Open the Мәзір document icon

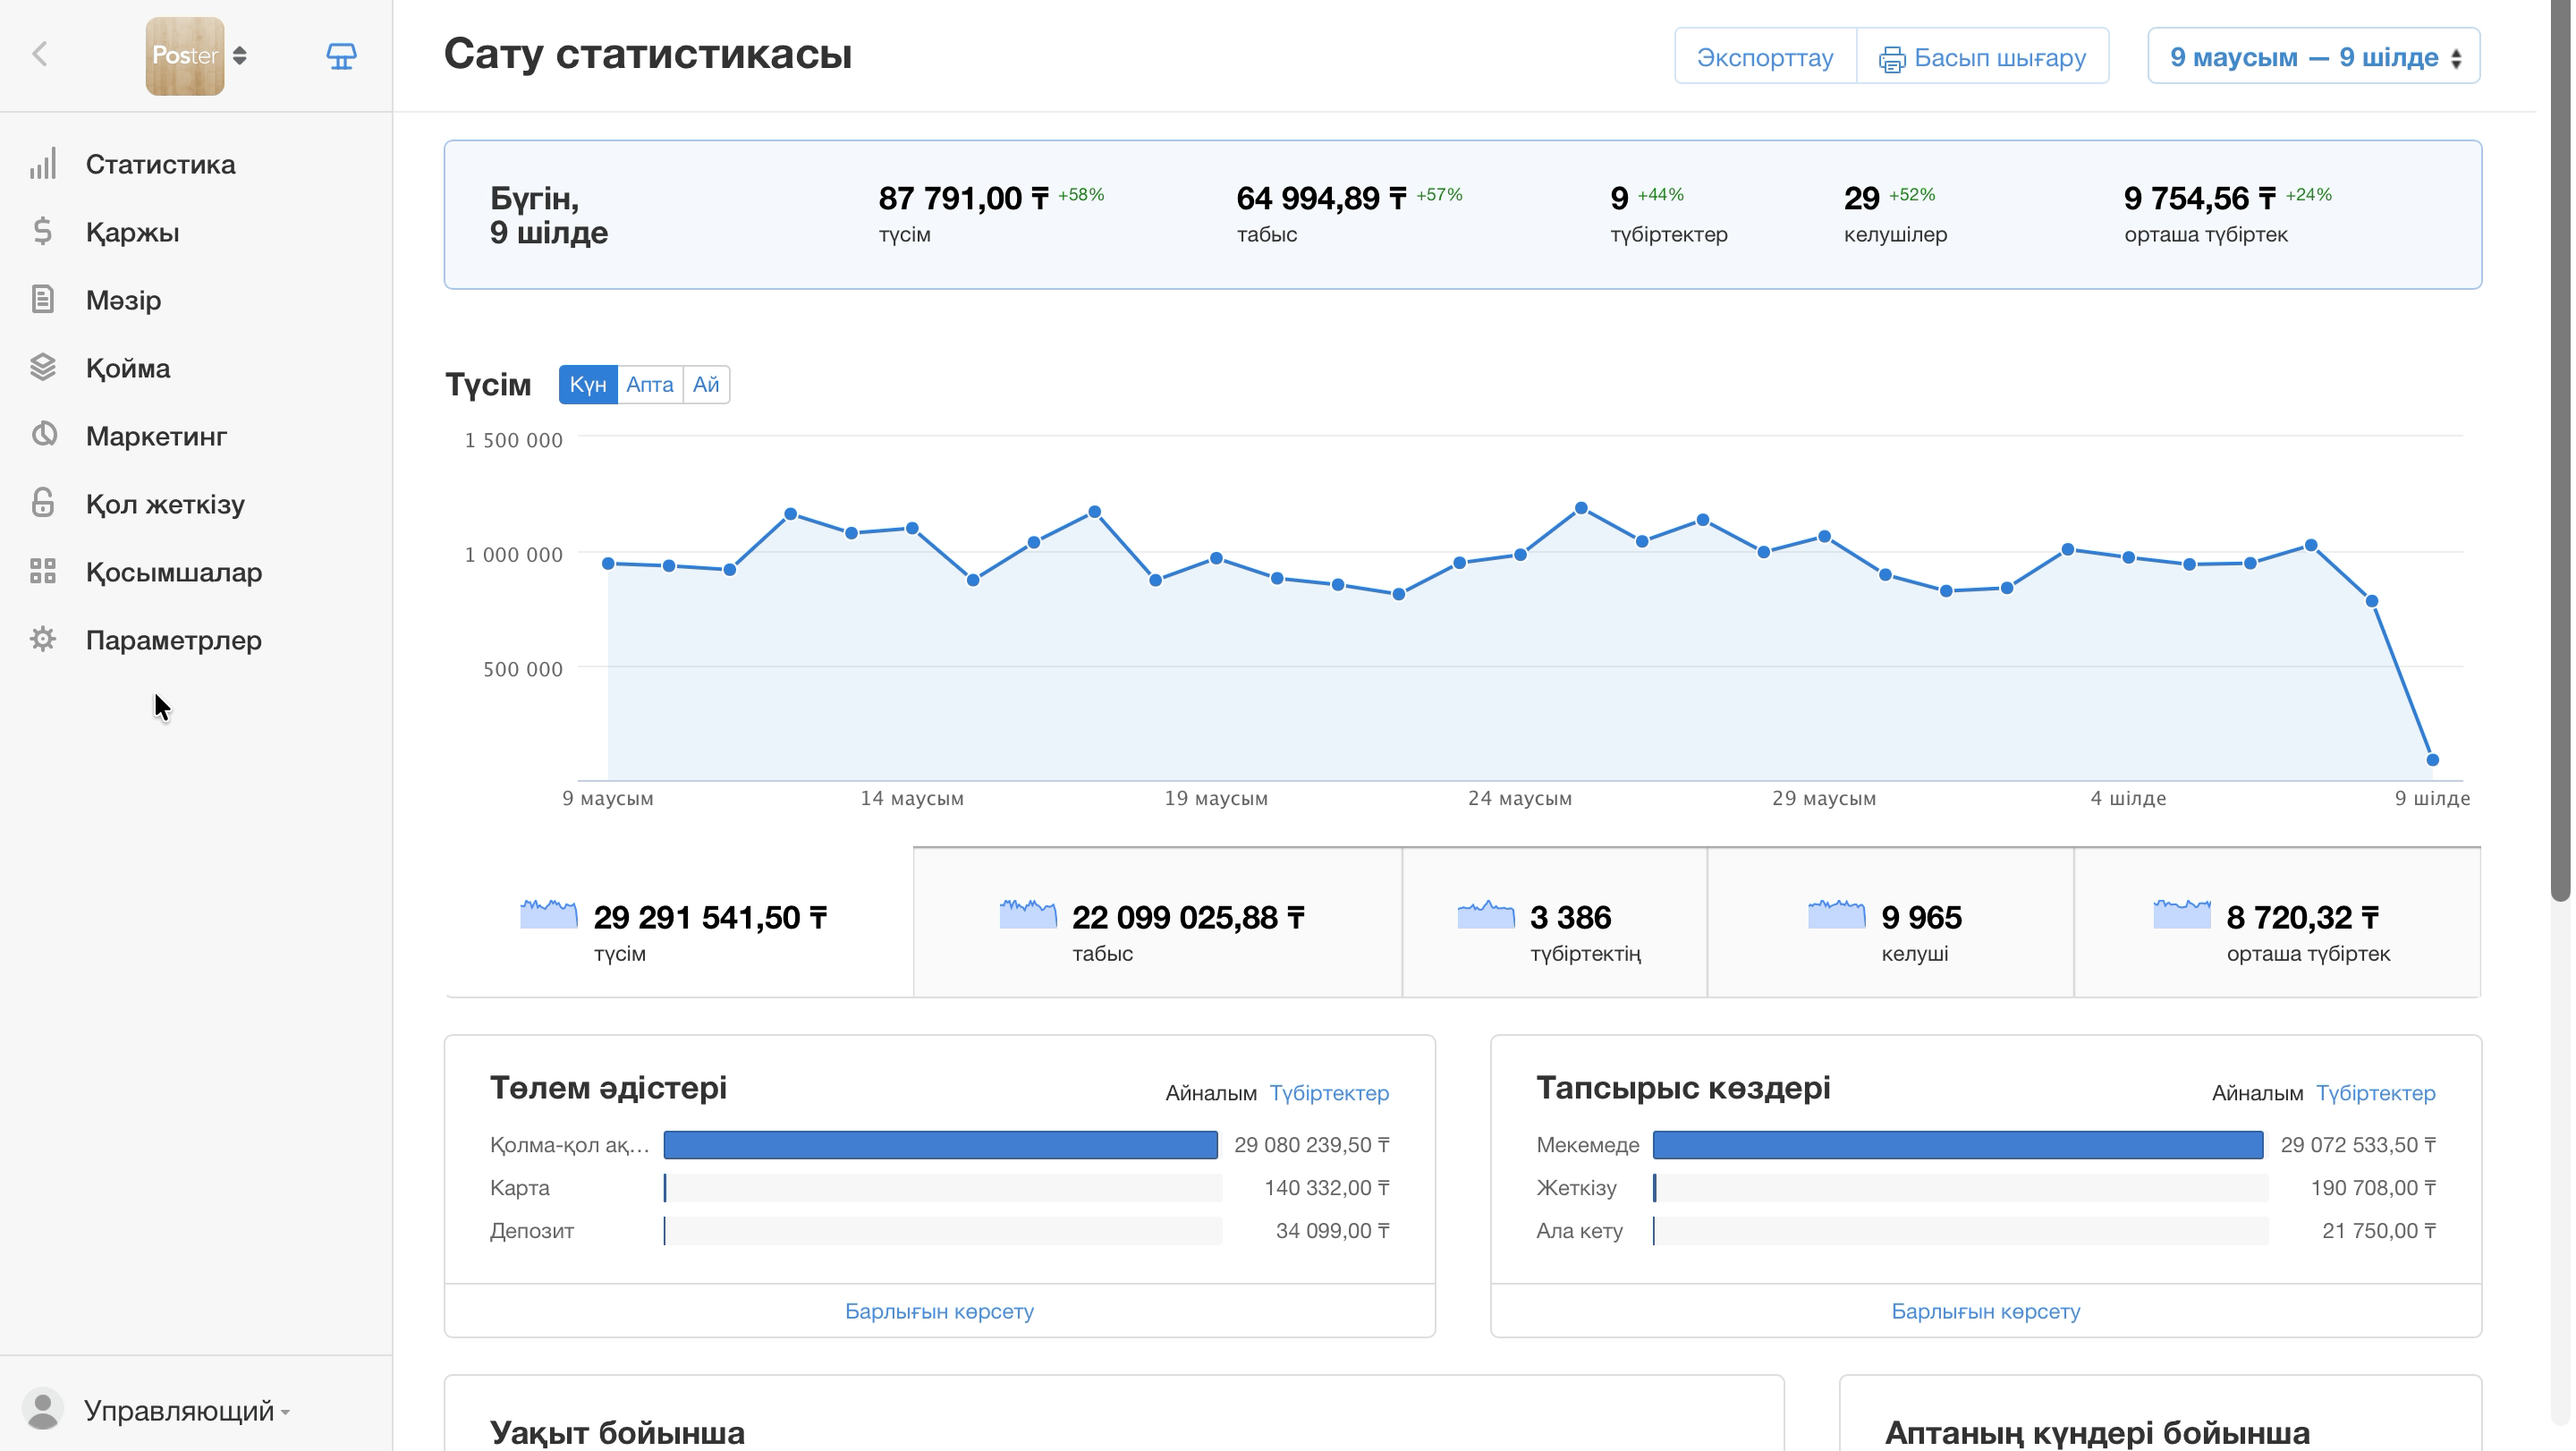(43, 300)
